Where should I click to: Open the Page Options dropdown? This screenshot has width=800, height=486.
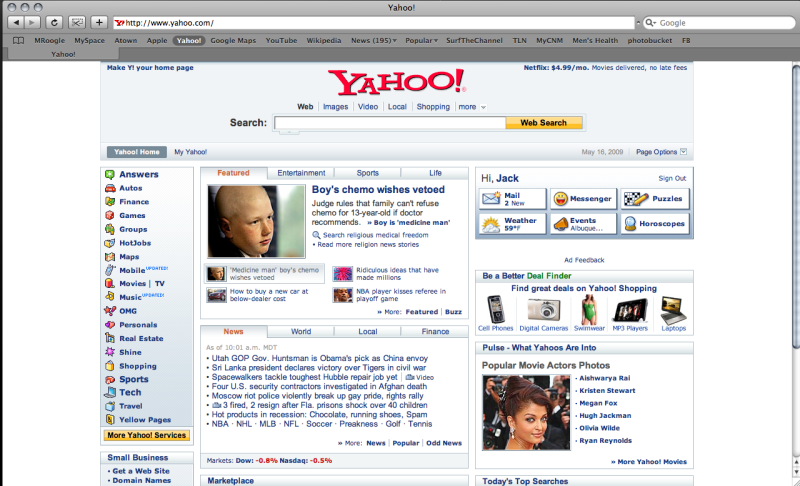pyautogui.click(x=661, y=152)
